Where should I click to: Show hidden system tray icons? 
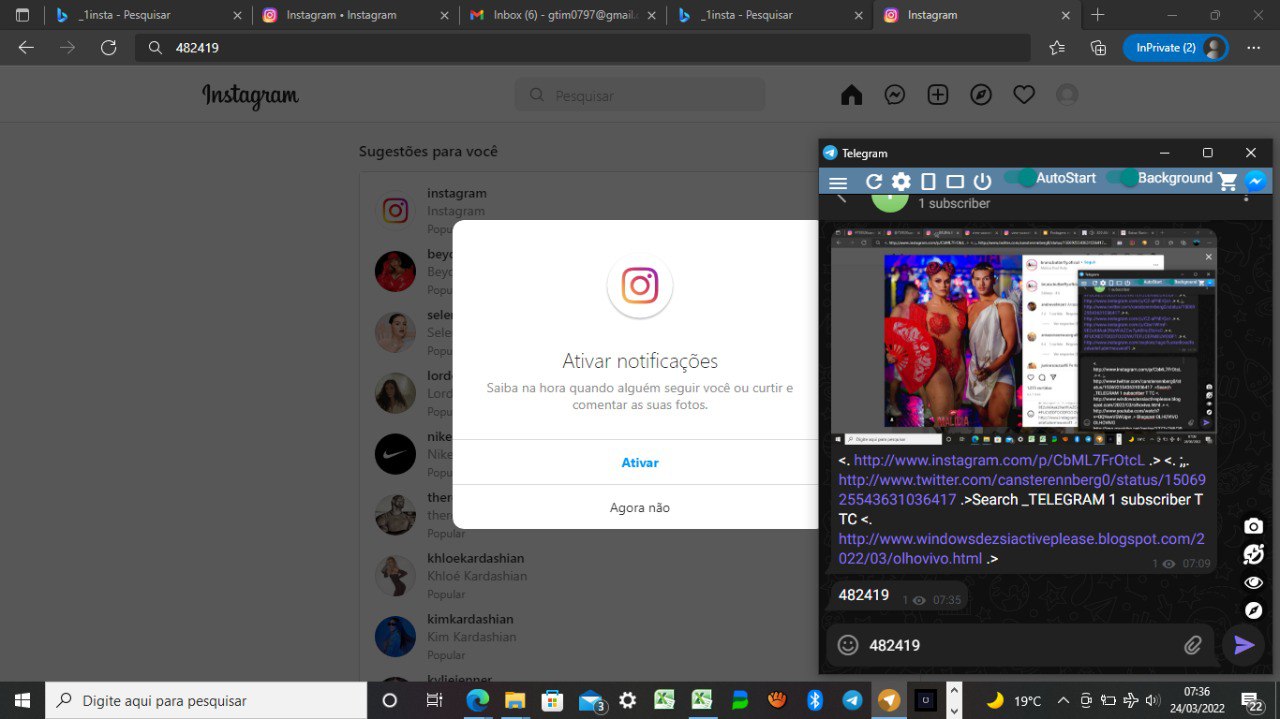click(x=1062, y=700)
